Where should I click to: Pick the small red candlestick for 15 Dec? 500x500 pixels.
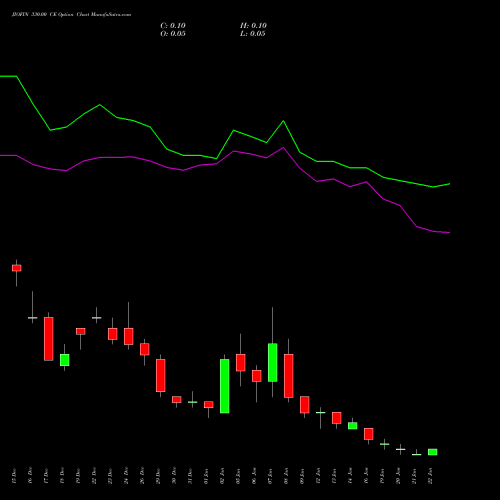[x=17, y=268]
